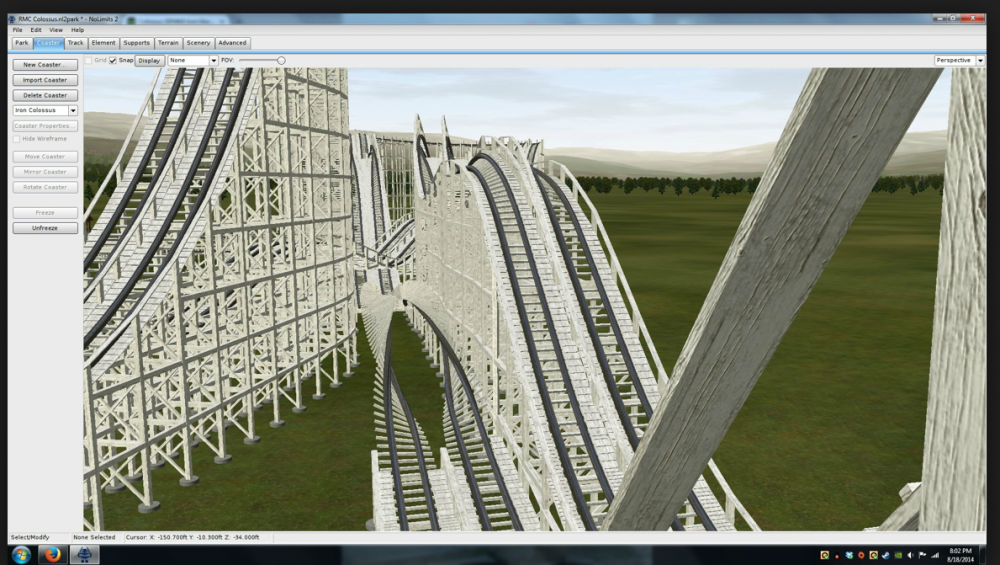Click the New Coaster button

tap(45, 65)
